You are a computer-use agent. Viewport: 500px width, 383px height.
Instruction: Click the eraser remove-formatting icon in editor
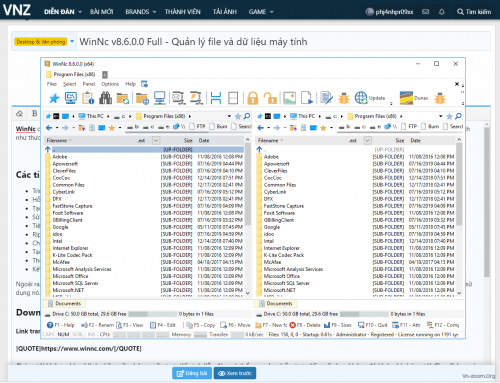(x=20, y=114)
